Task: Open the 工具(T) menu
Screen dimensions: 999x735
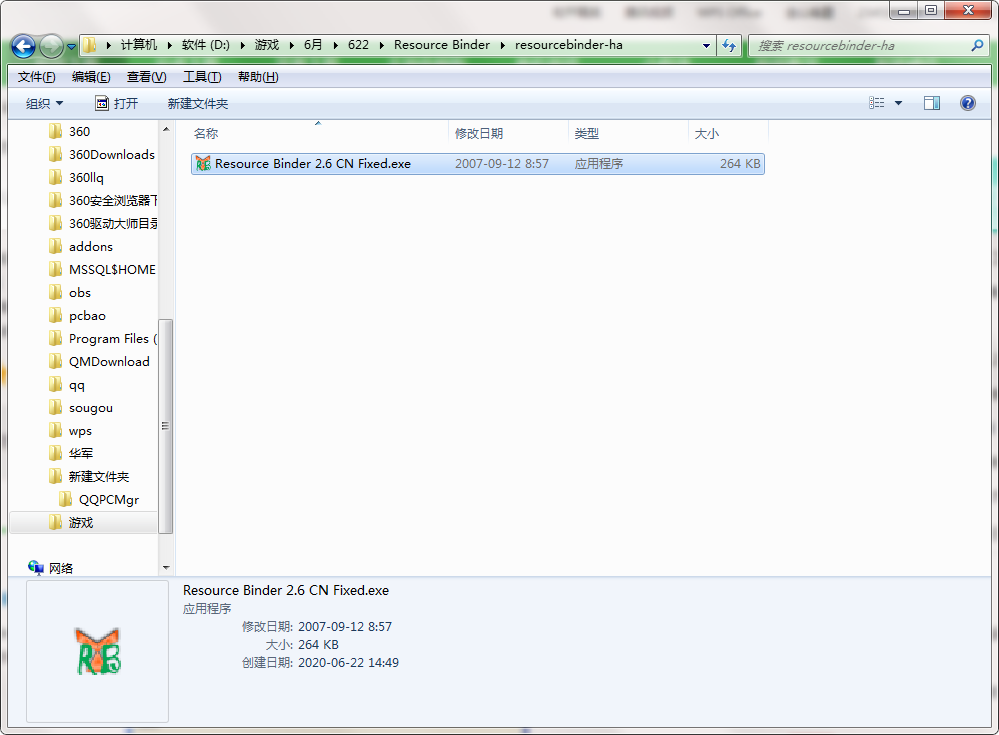Action: 202,77
